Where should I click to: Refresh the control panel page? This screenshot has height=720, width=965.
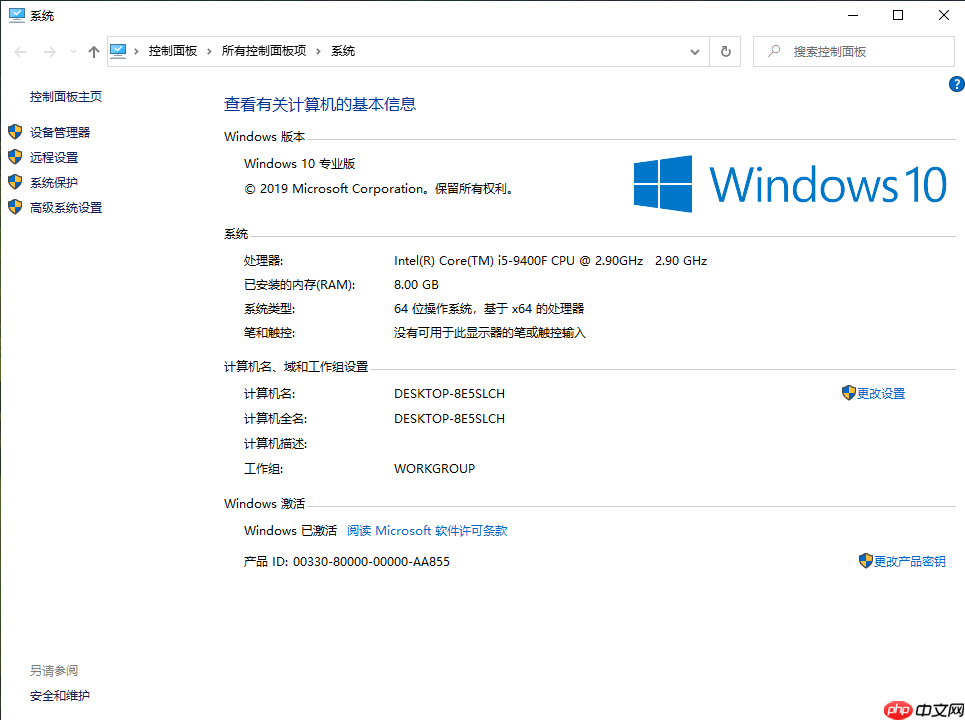tap(726, 52)
